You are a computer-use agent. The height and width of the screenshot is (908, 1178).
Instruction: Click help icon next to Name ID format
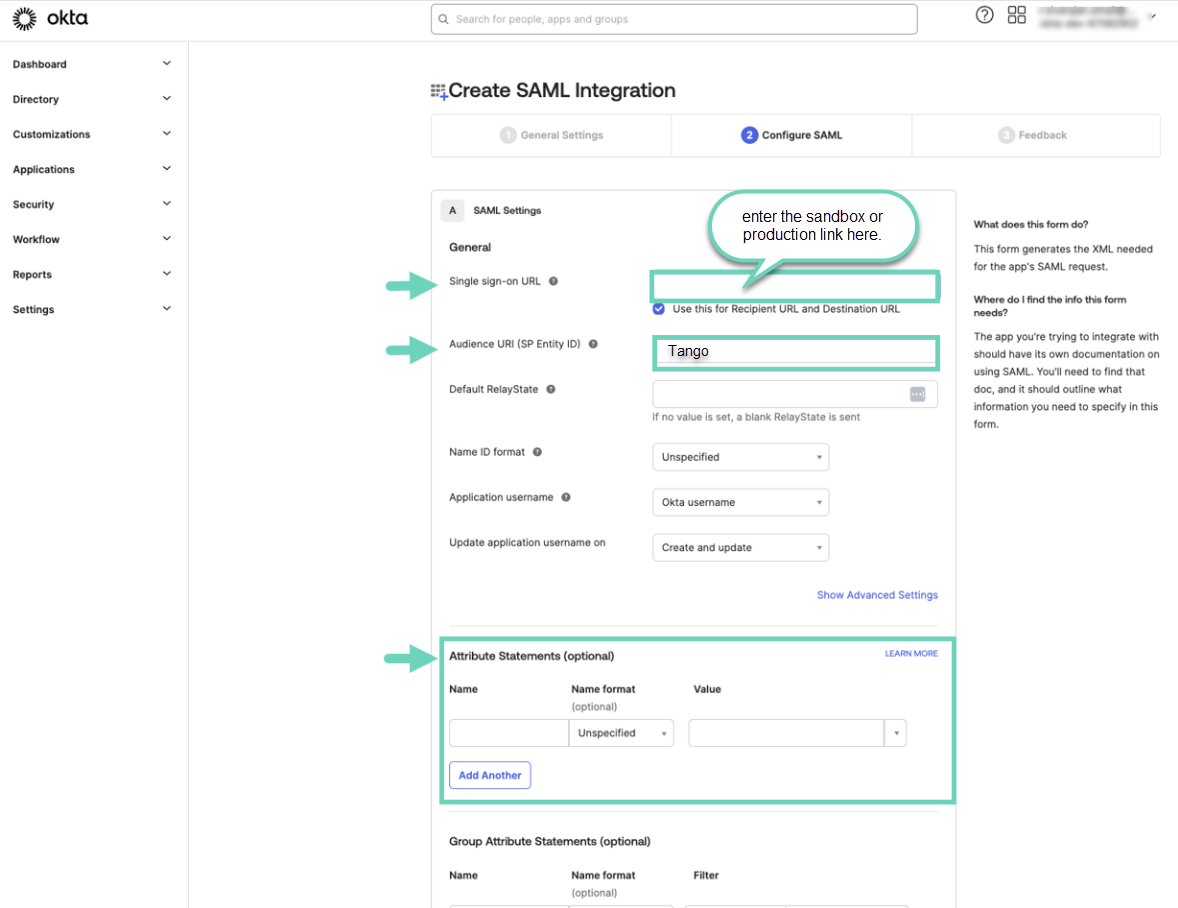pyautogui.click(x=537, y=452)
